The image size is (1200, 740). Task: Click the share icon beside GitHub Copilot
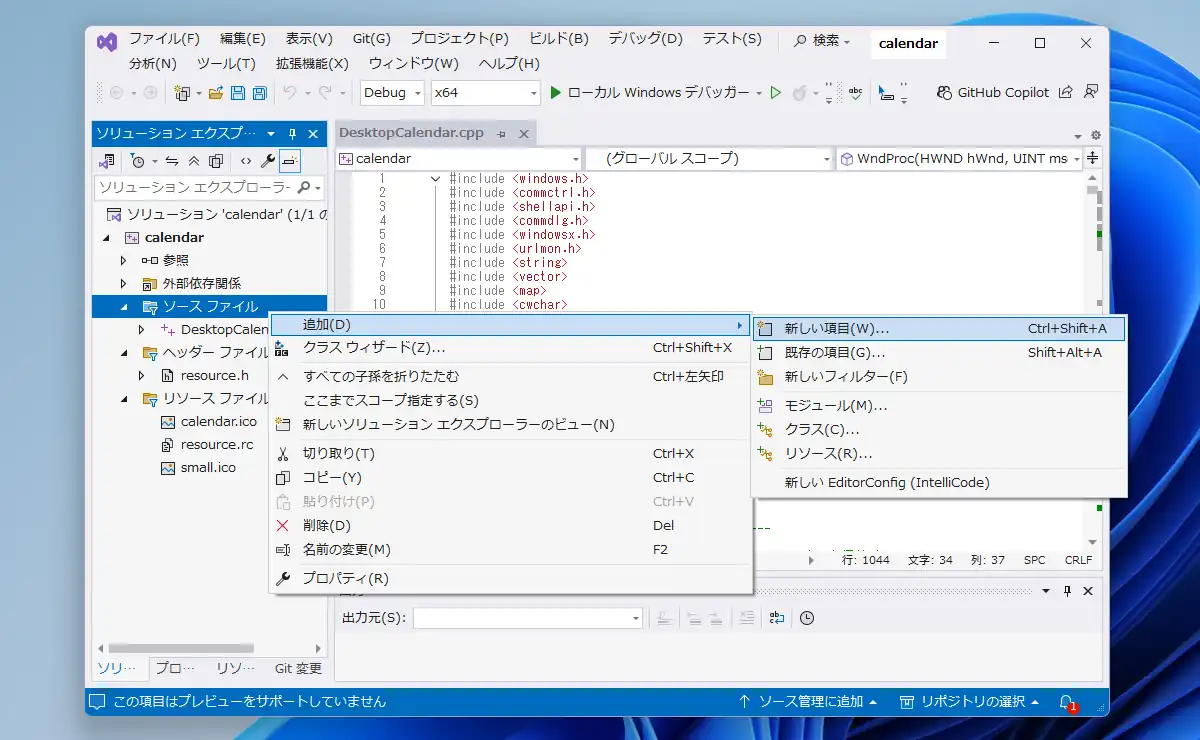tap(1066, 92)
